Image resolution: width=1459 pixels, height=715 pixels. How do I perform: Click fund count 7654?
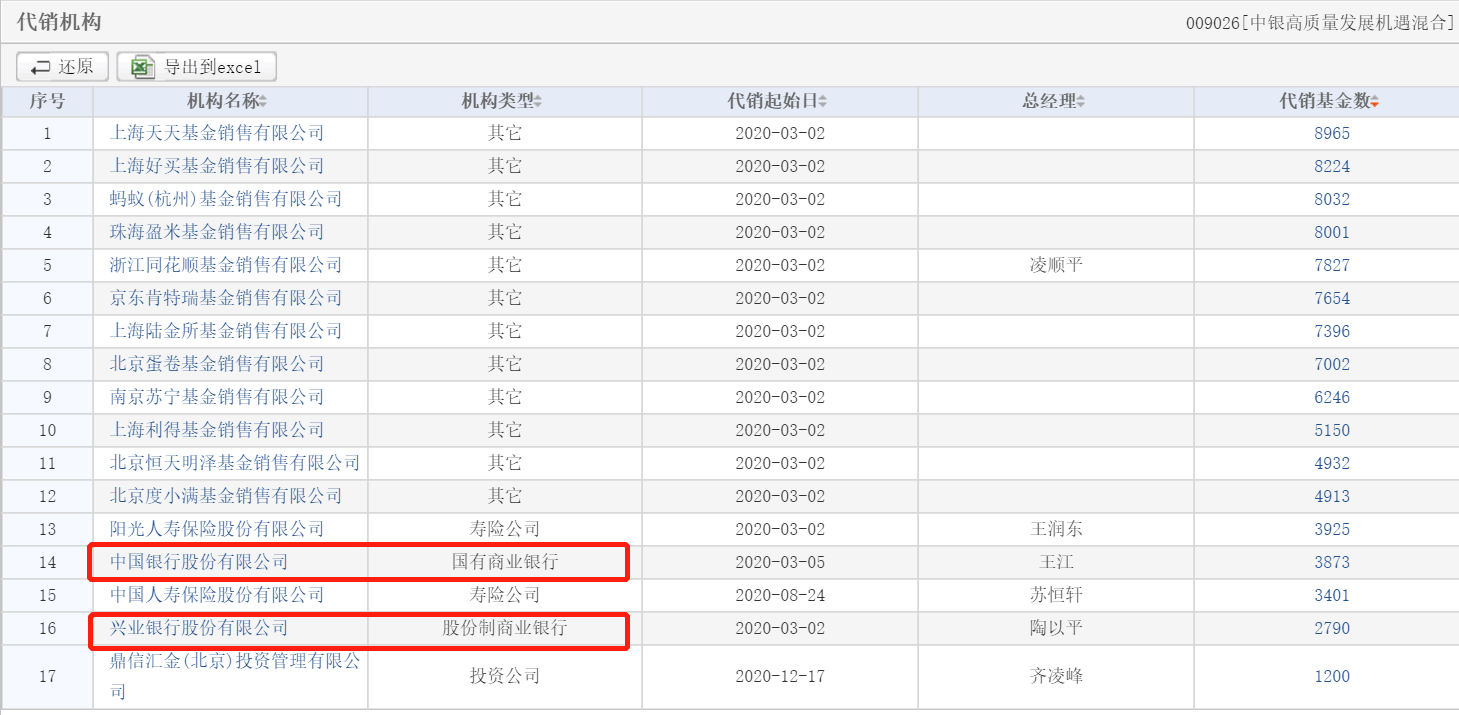pos(1332,298)
